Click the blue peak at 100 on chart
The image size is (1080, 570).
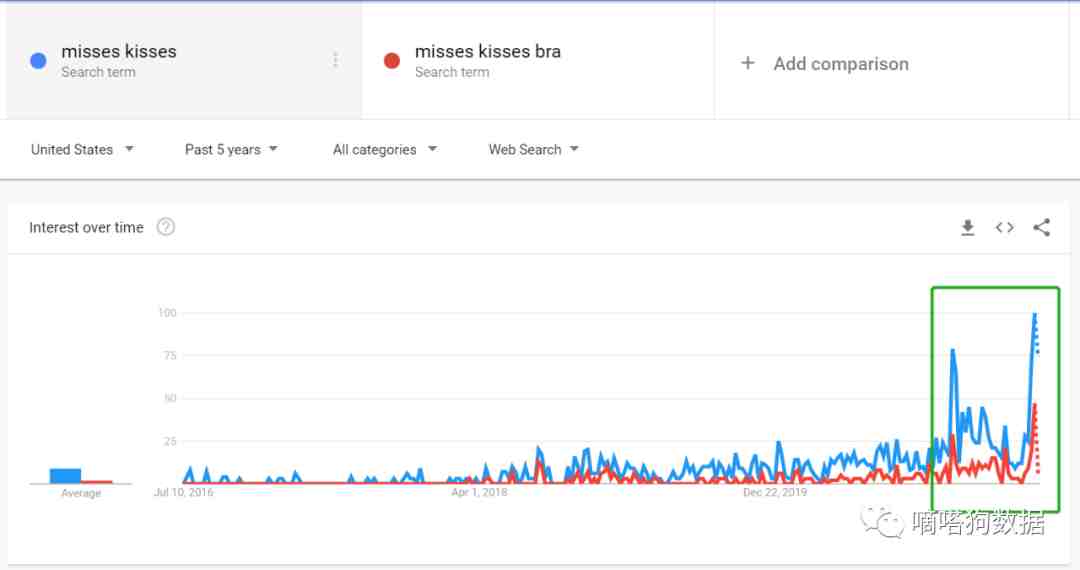pyautogui.click(x=1034, y=315)
